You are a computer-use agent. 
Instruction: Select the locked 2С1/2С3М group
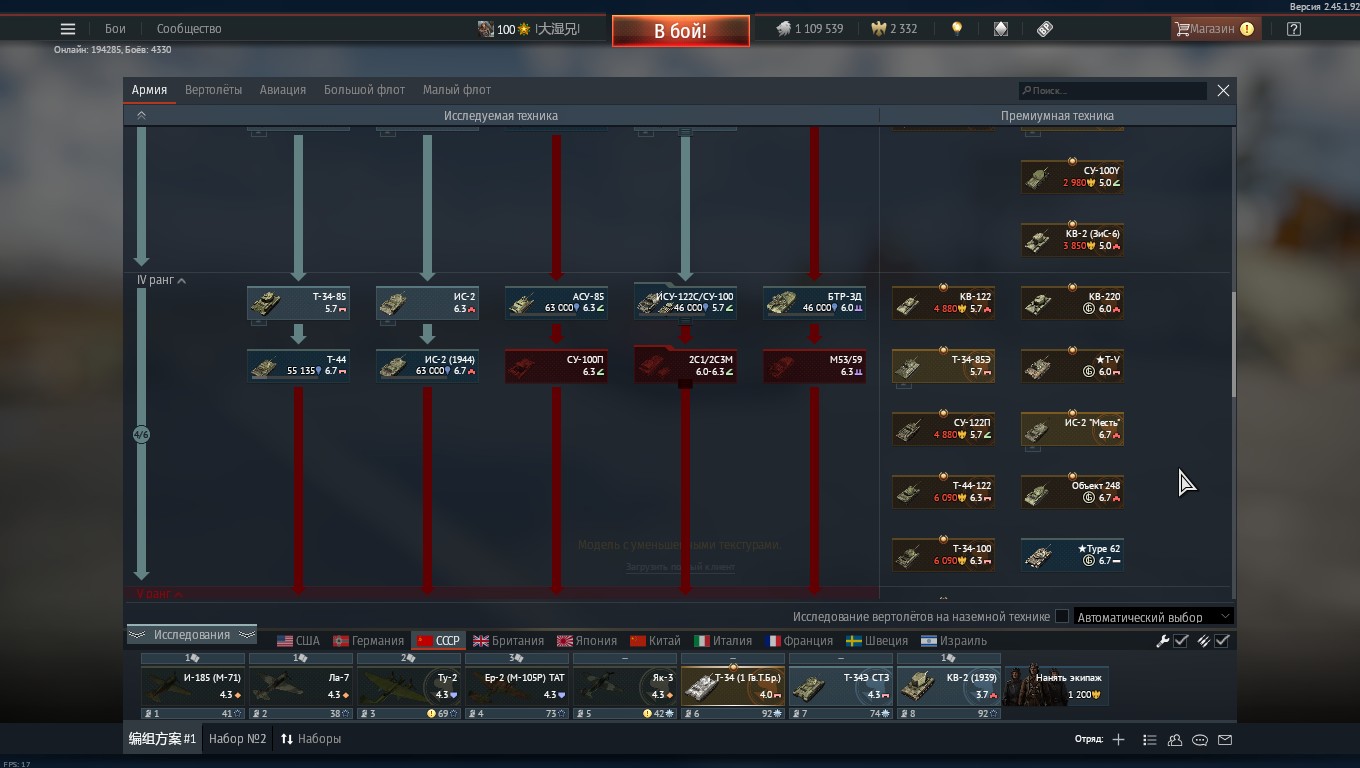(685, 365)
